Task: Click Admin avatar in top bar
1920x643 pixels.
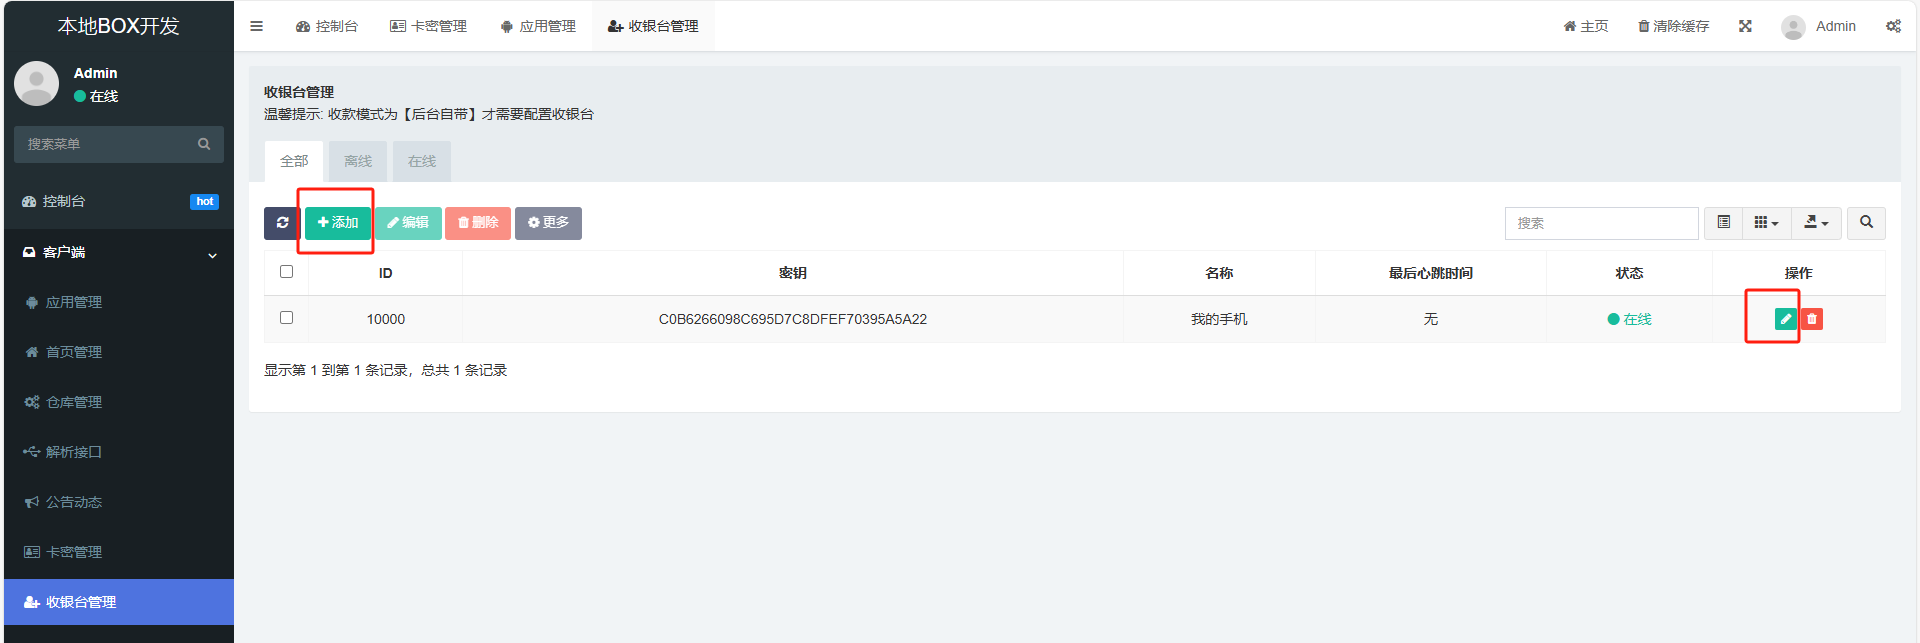Action: coord(1793,27)
